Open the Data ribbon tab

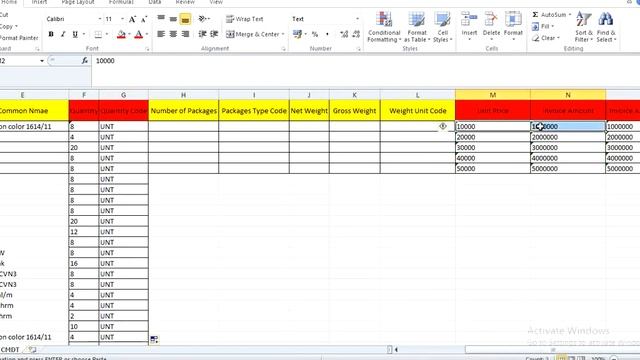coord(155,2)
